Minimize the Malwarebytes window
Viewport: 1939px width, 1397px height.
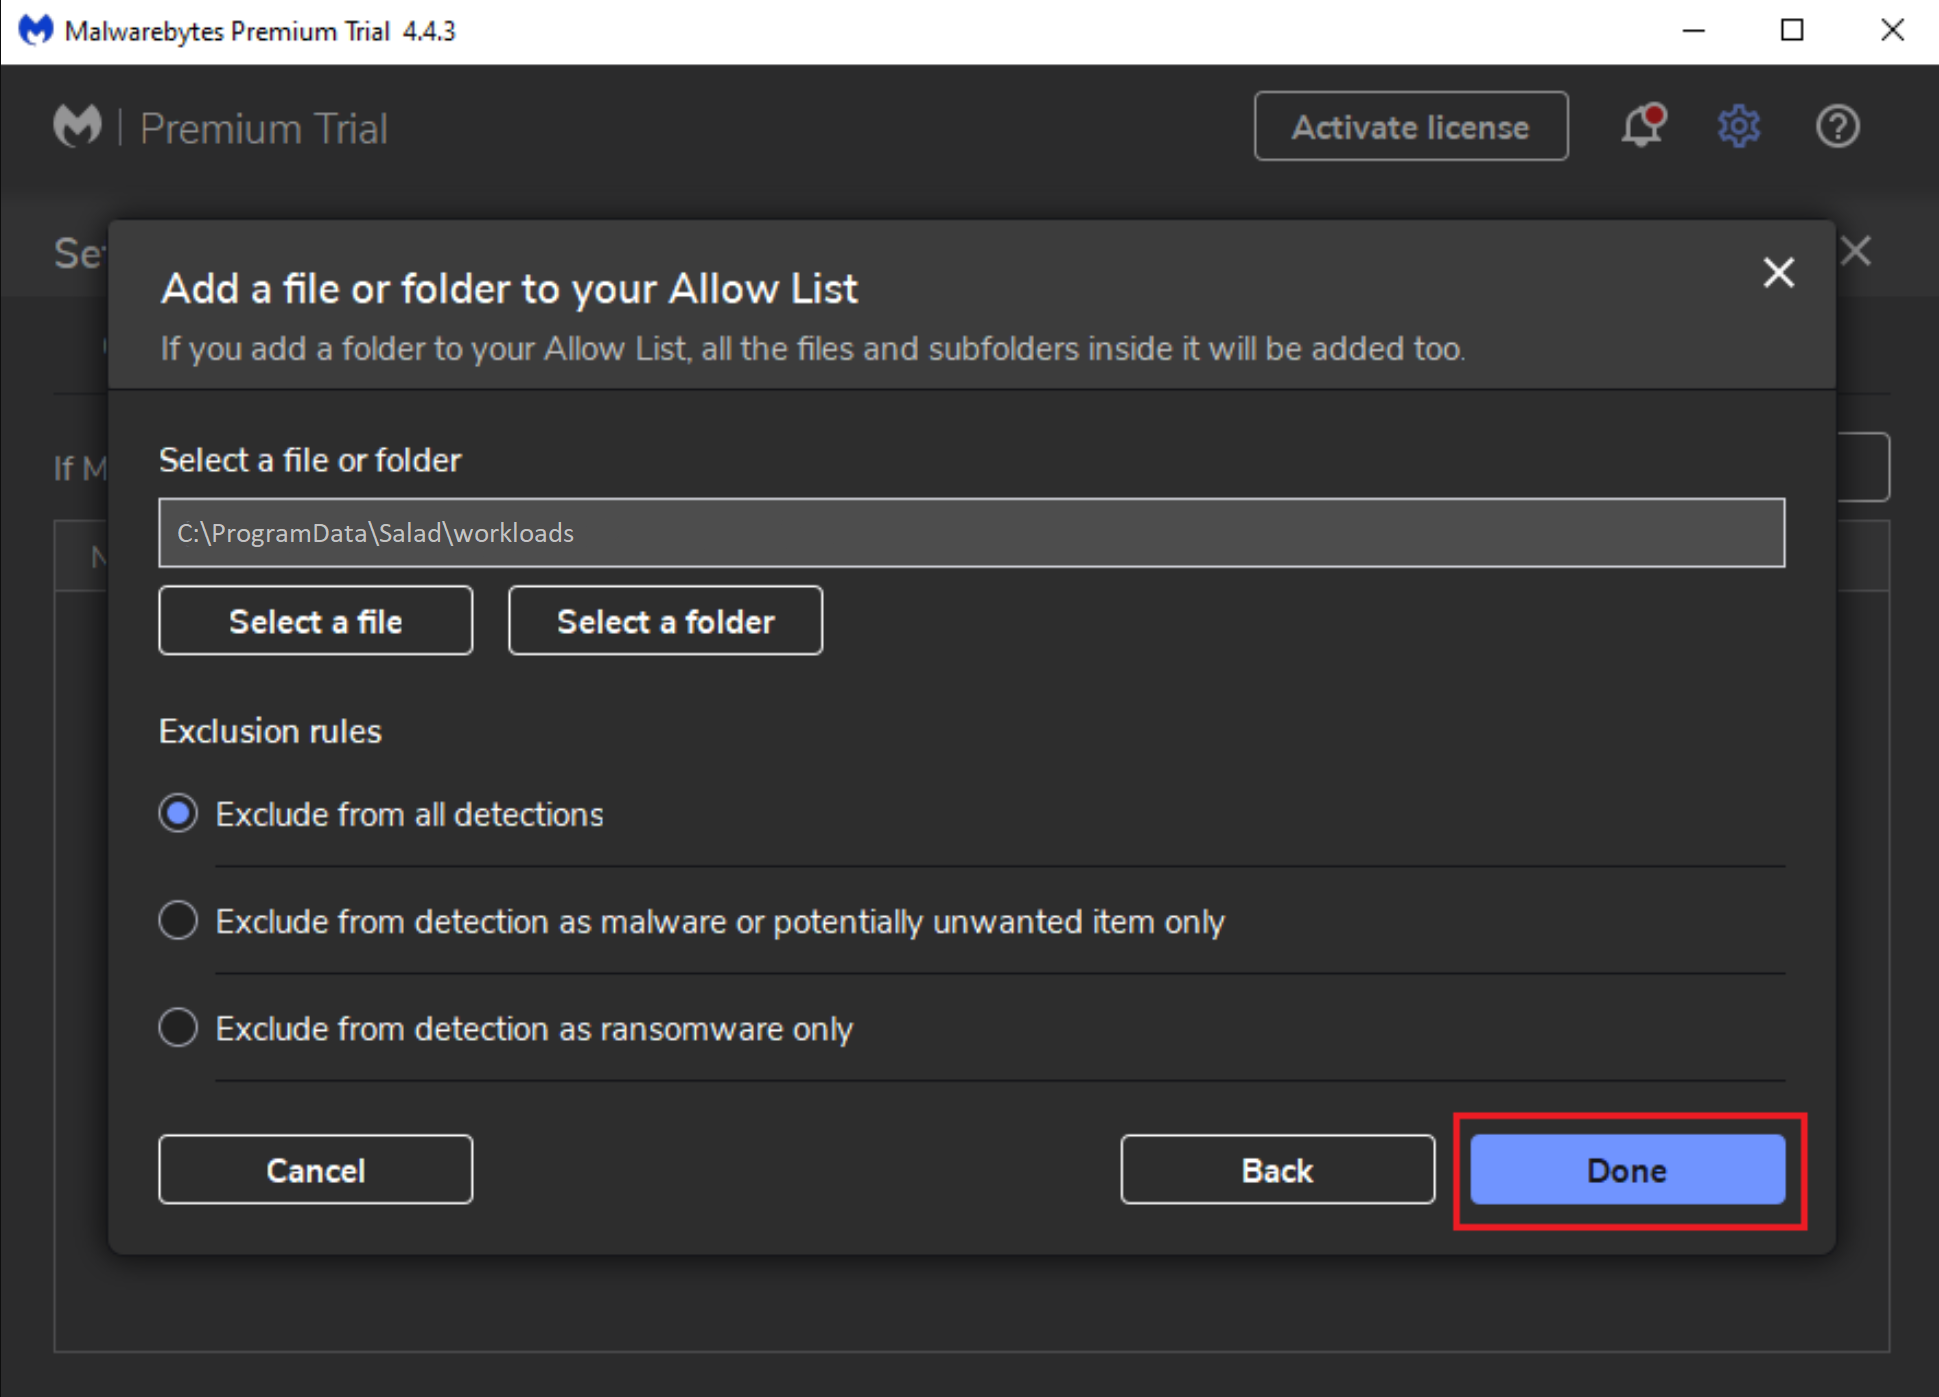point(1693,31)
